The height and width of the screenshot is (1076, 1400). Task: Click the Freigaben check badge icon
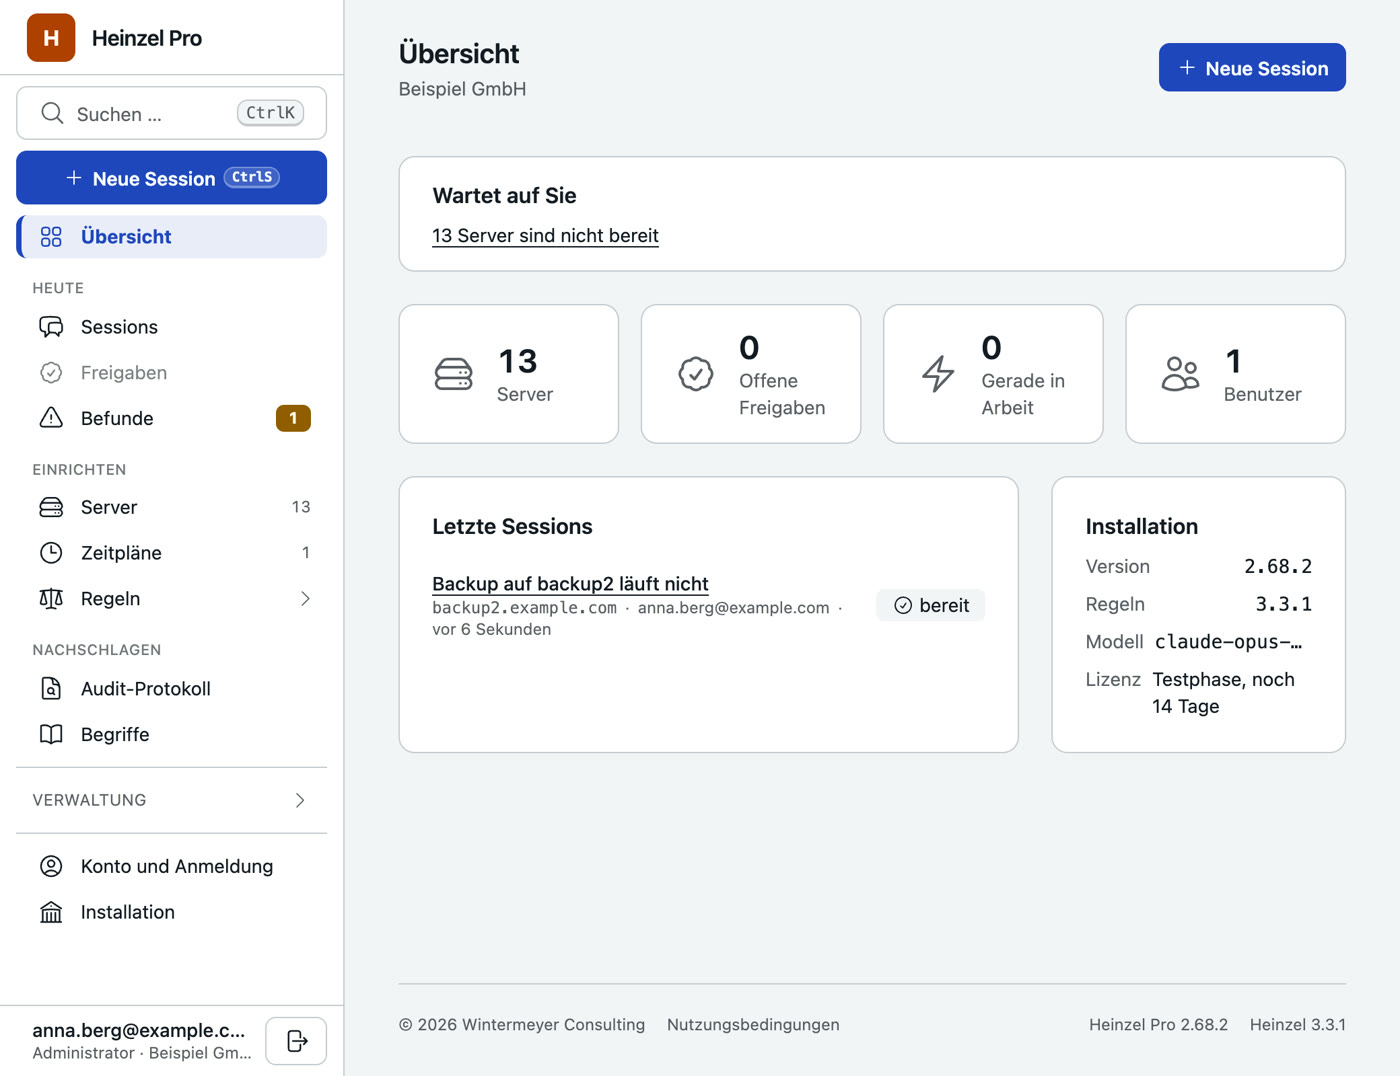(x=51, y=373)
